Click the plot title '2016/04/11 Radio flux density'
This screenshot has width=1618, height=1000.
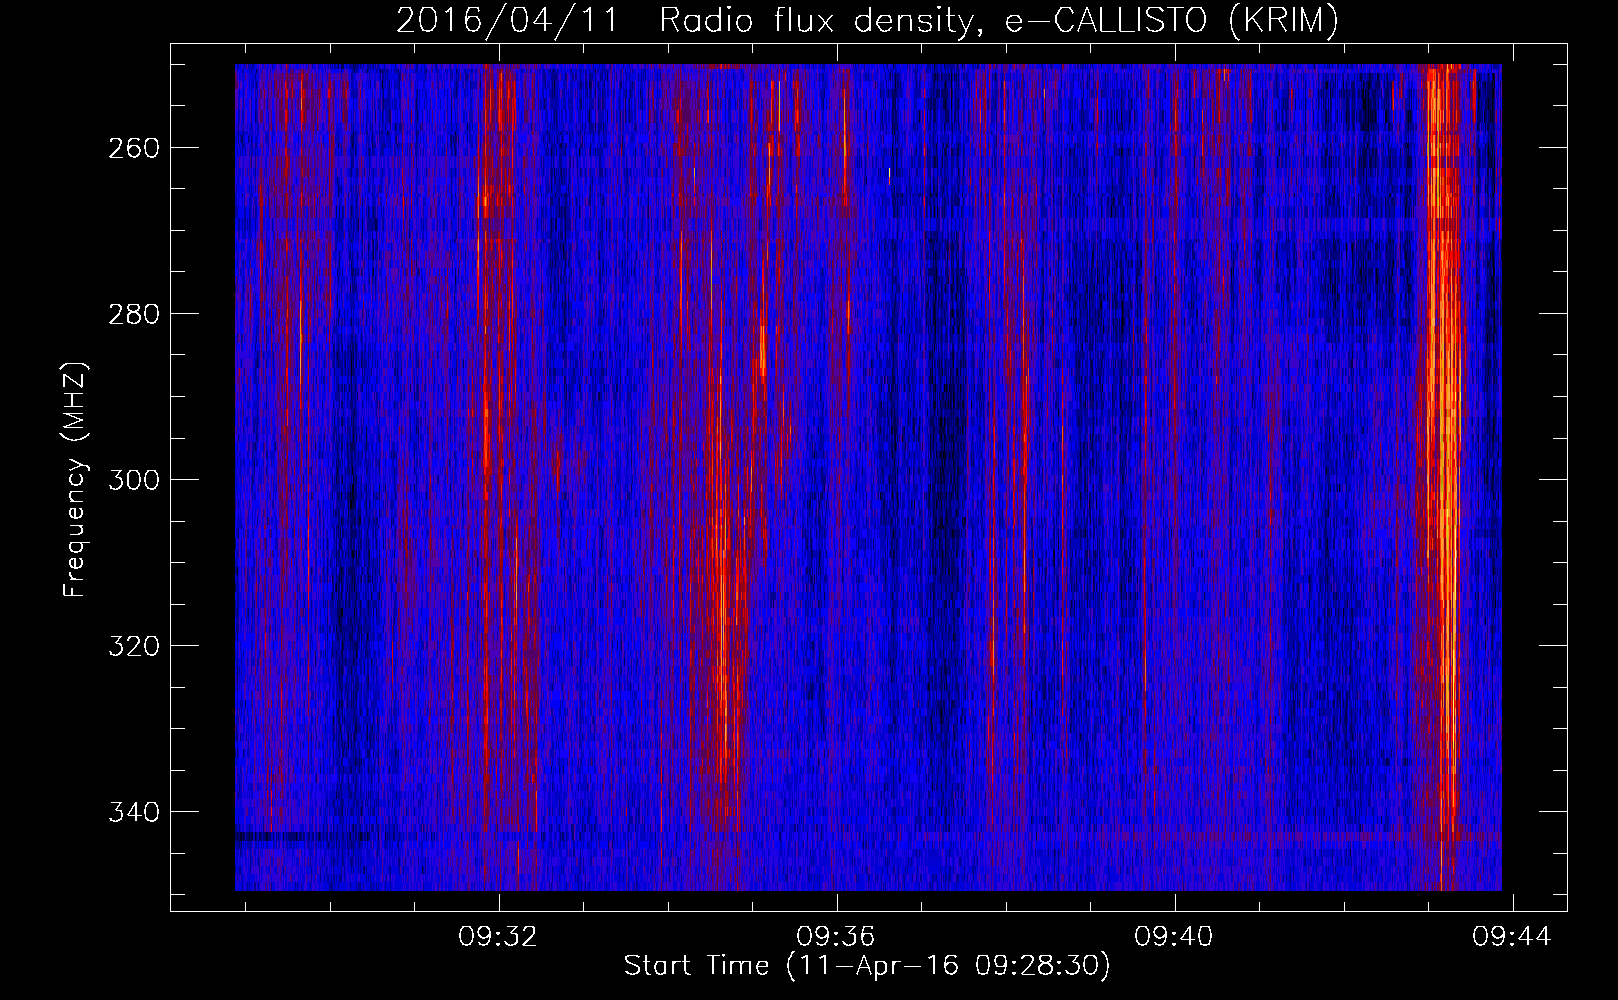[867, 20]
